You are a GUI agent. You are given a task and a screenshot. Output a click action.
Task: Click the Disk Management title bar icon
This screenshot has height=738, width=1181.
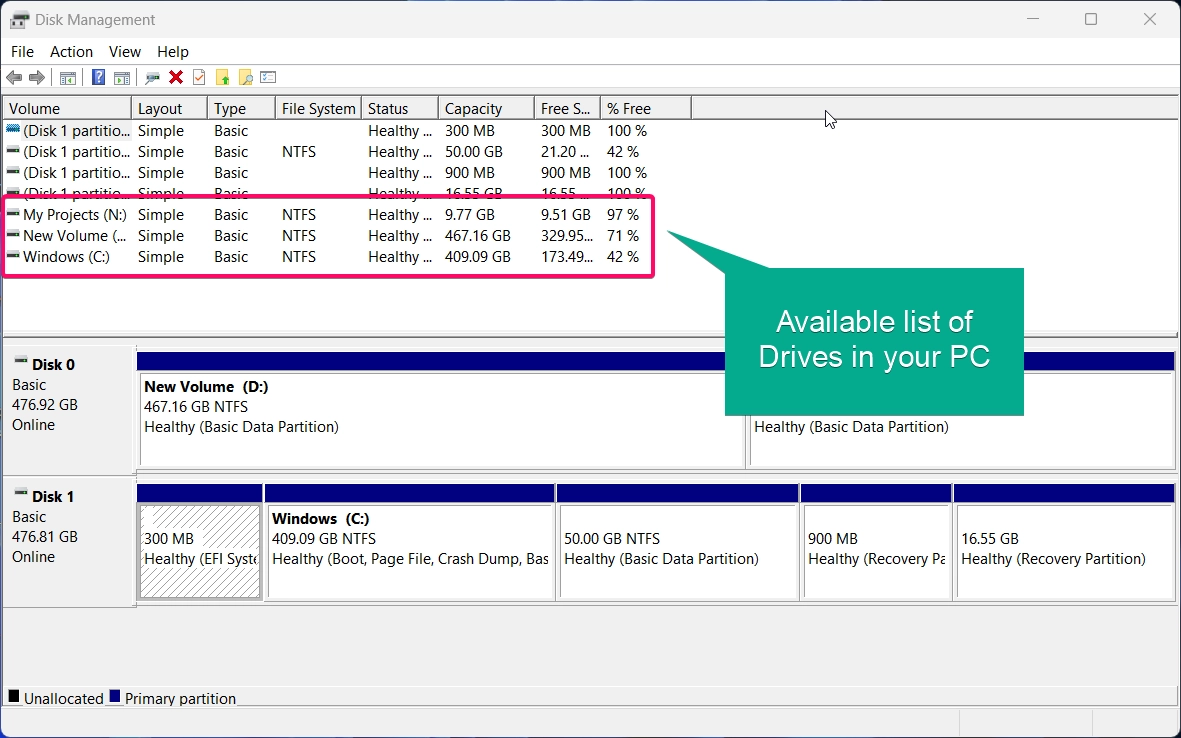click(x=20, y=20)
